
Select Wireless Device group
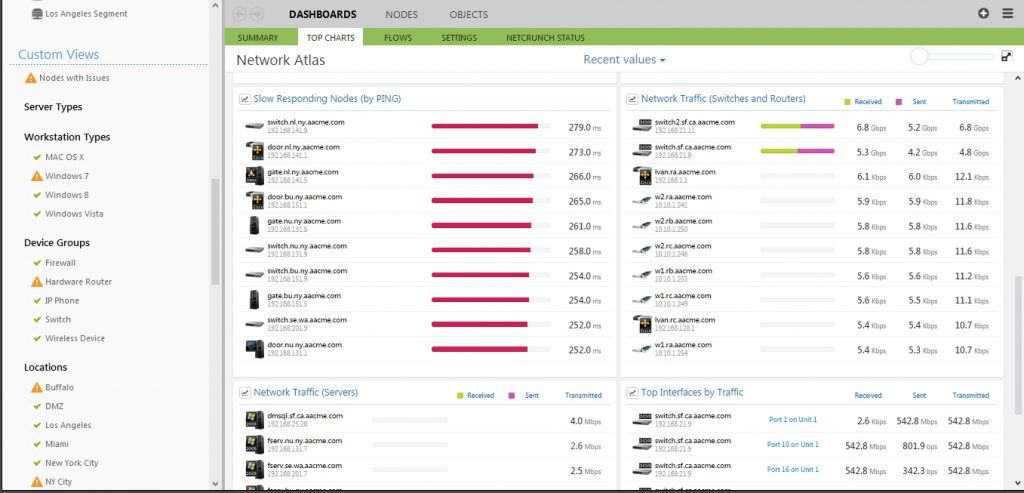click(x=75, y=339)
